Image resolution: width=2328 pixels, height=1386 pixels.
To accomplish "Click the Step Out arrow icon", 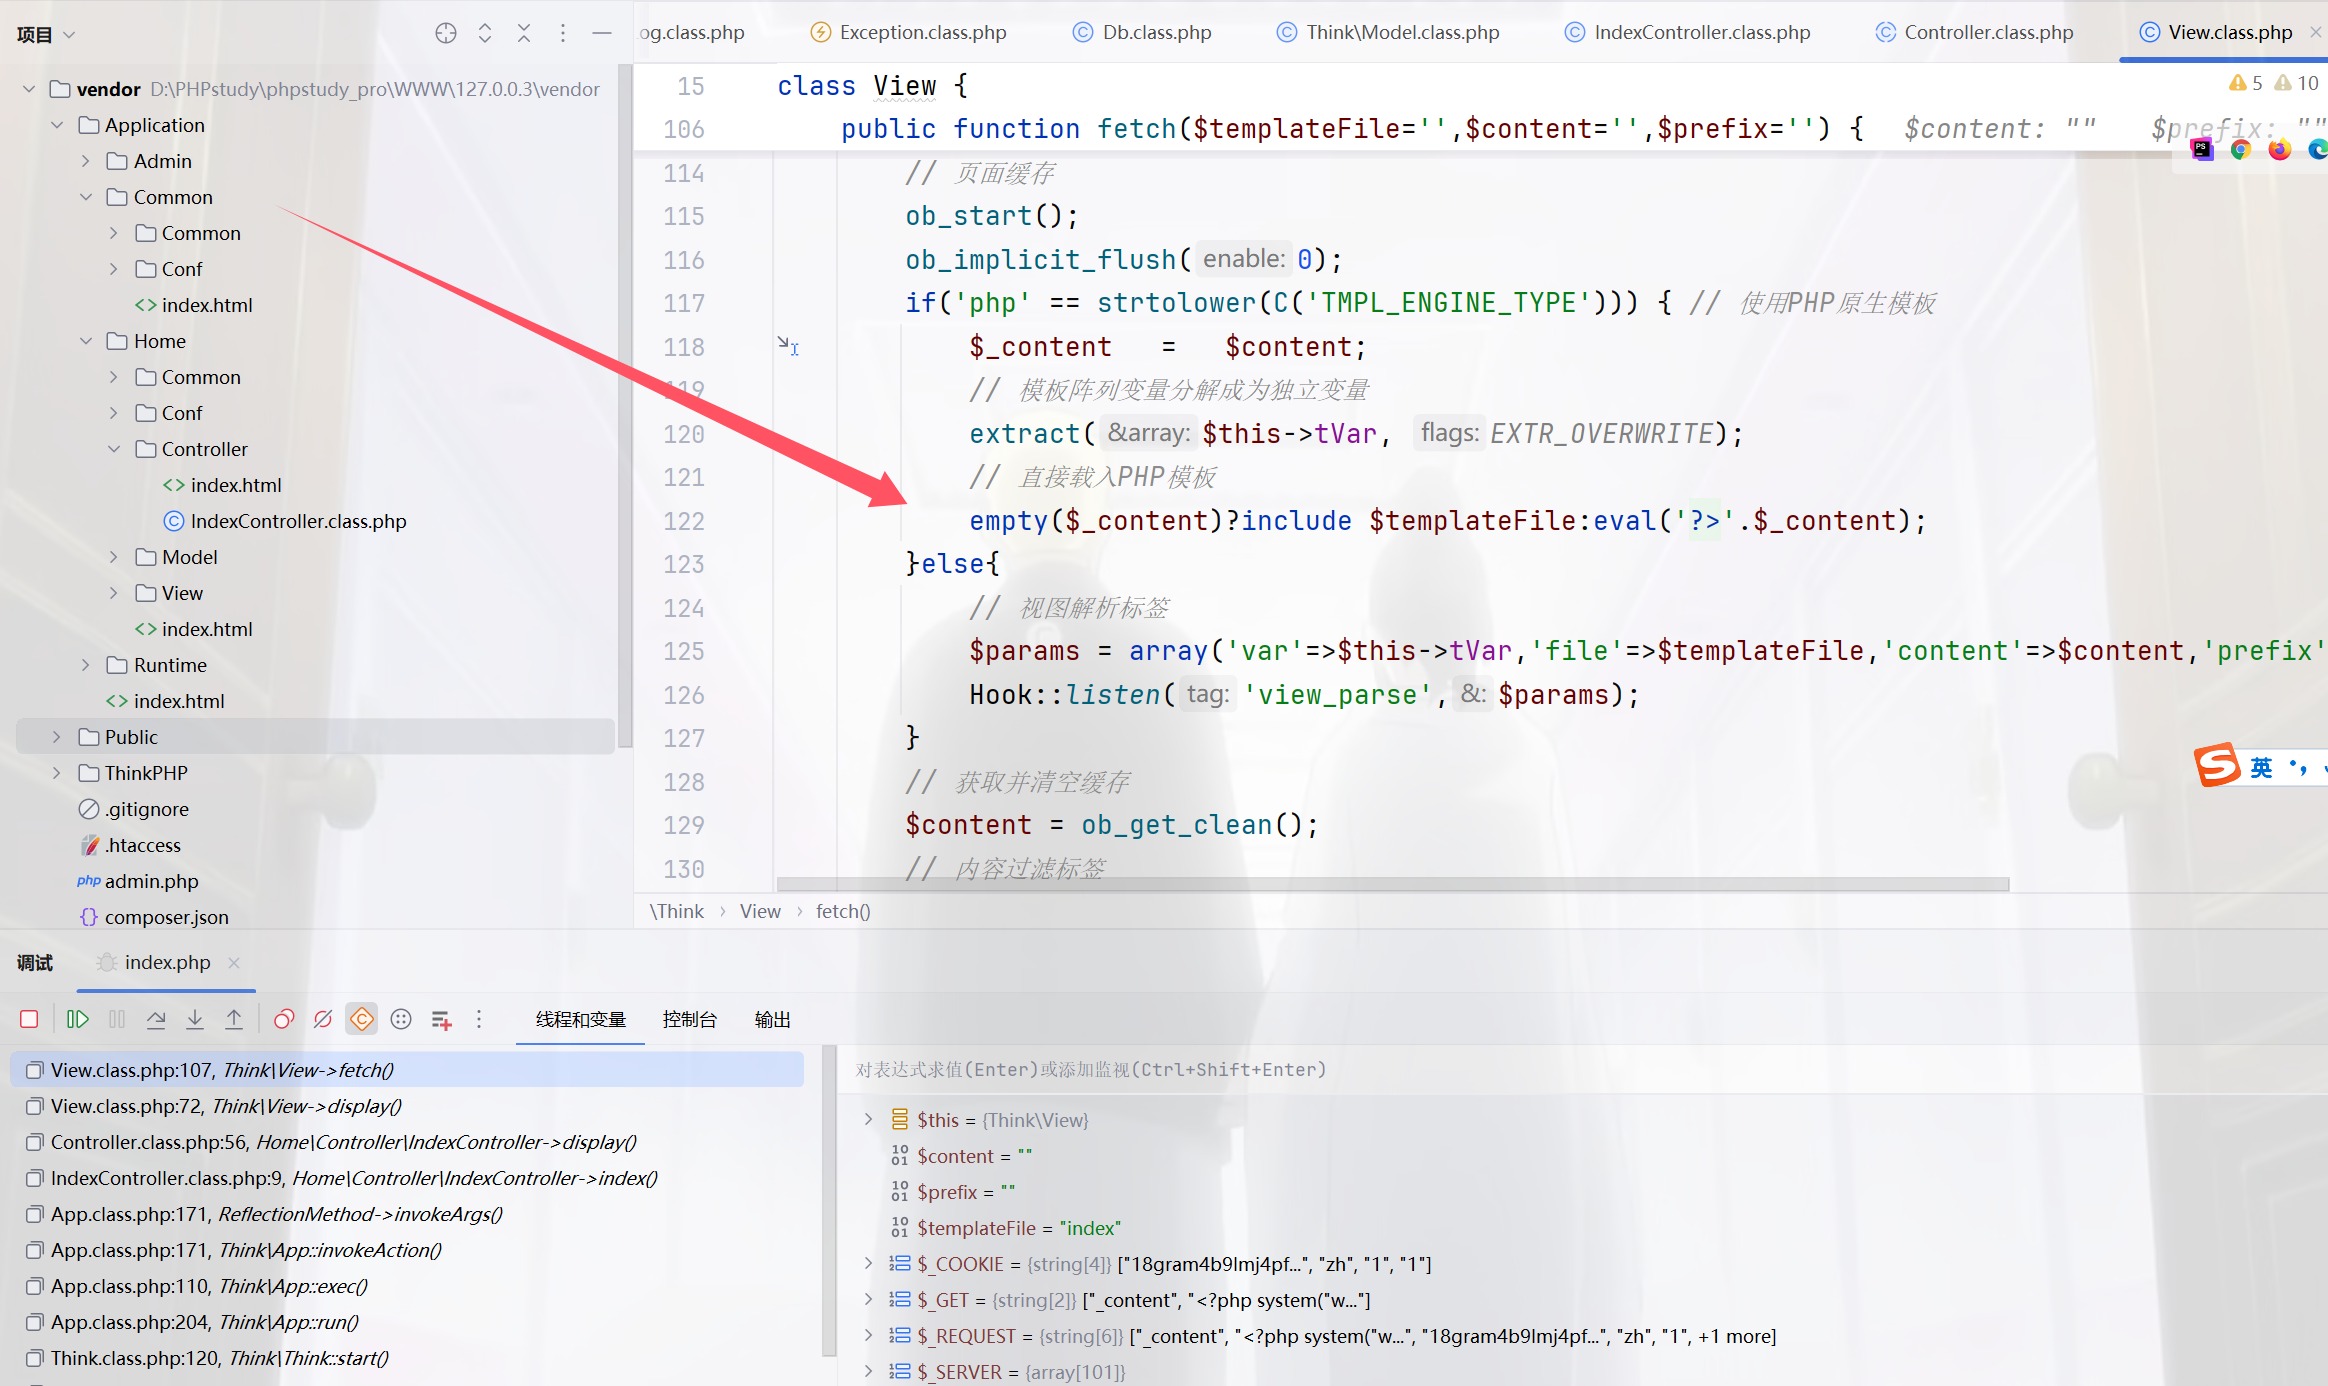I will coord(234,1019).
